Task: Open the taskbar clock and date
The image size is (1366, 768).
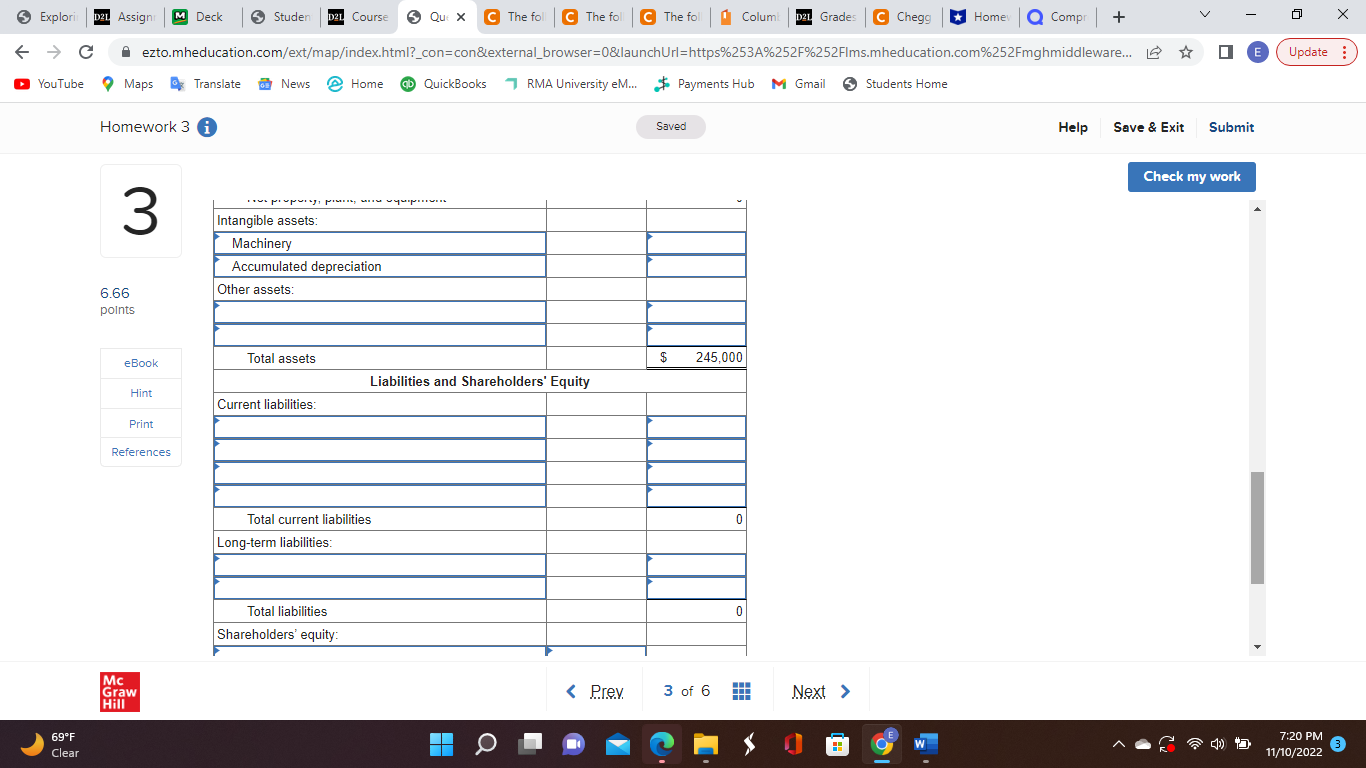Action: pyautogui.click(x=1293, y=744)
